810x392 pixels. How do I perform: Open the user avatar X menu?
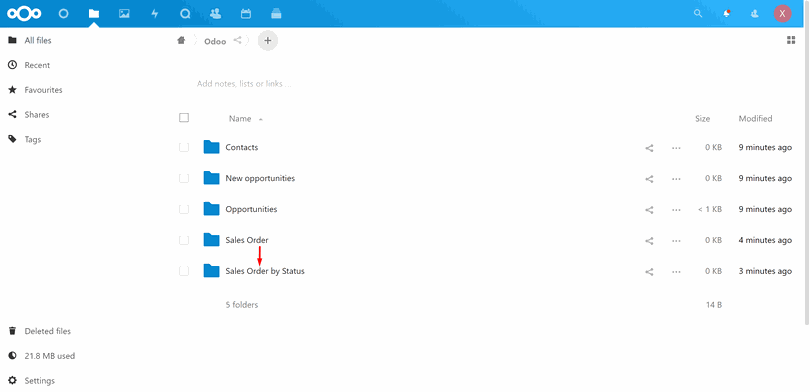(783, 14)
